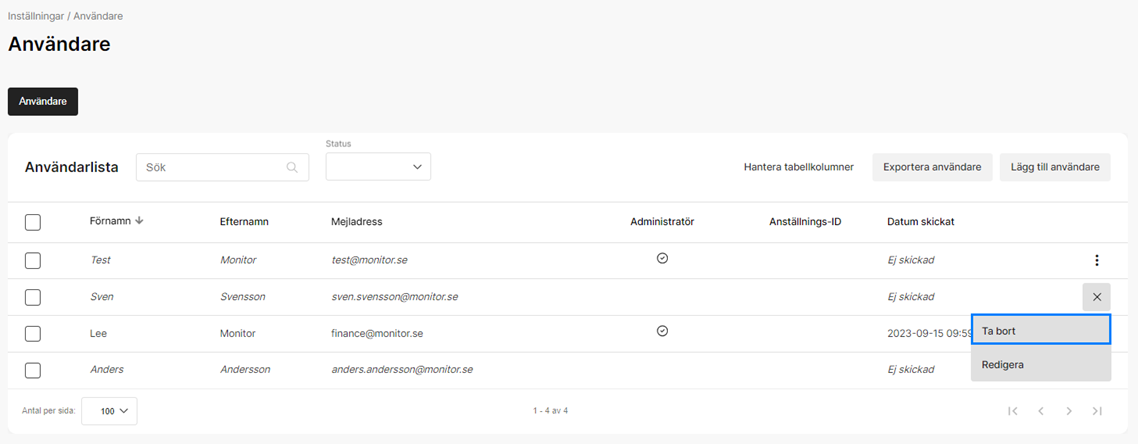Click the Förnamn sort arrow
Image resolution: width=1138 pixels, height=444 pixels.
click(x=139, y=221)
